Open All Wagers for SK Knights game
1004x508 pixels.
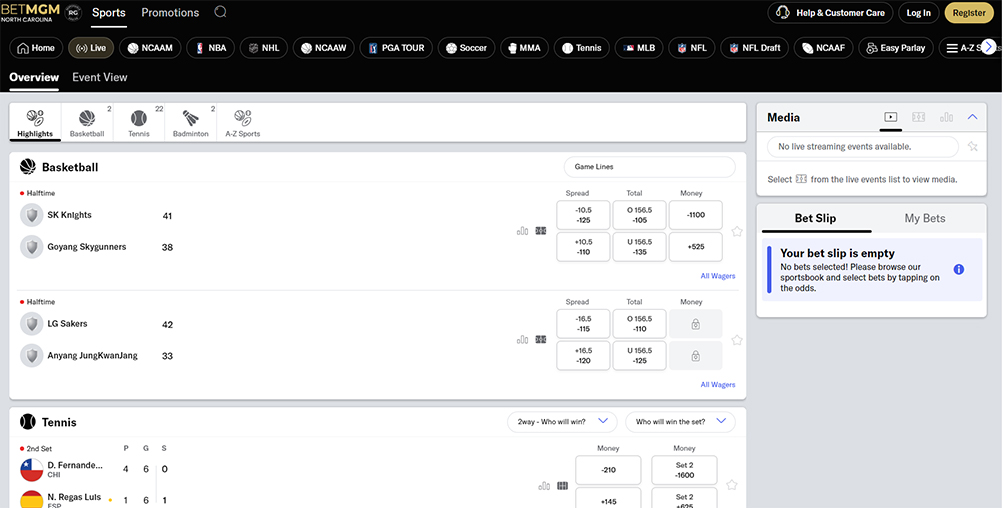coord(718,276)
